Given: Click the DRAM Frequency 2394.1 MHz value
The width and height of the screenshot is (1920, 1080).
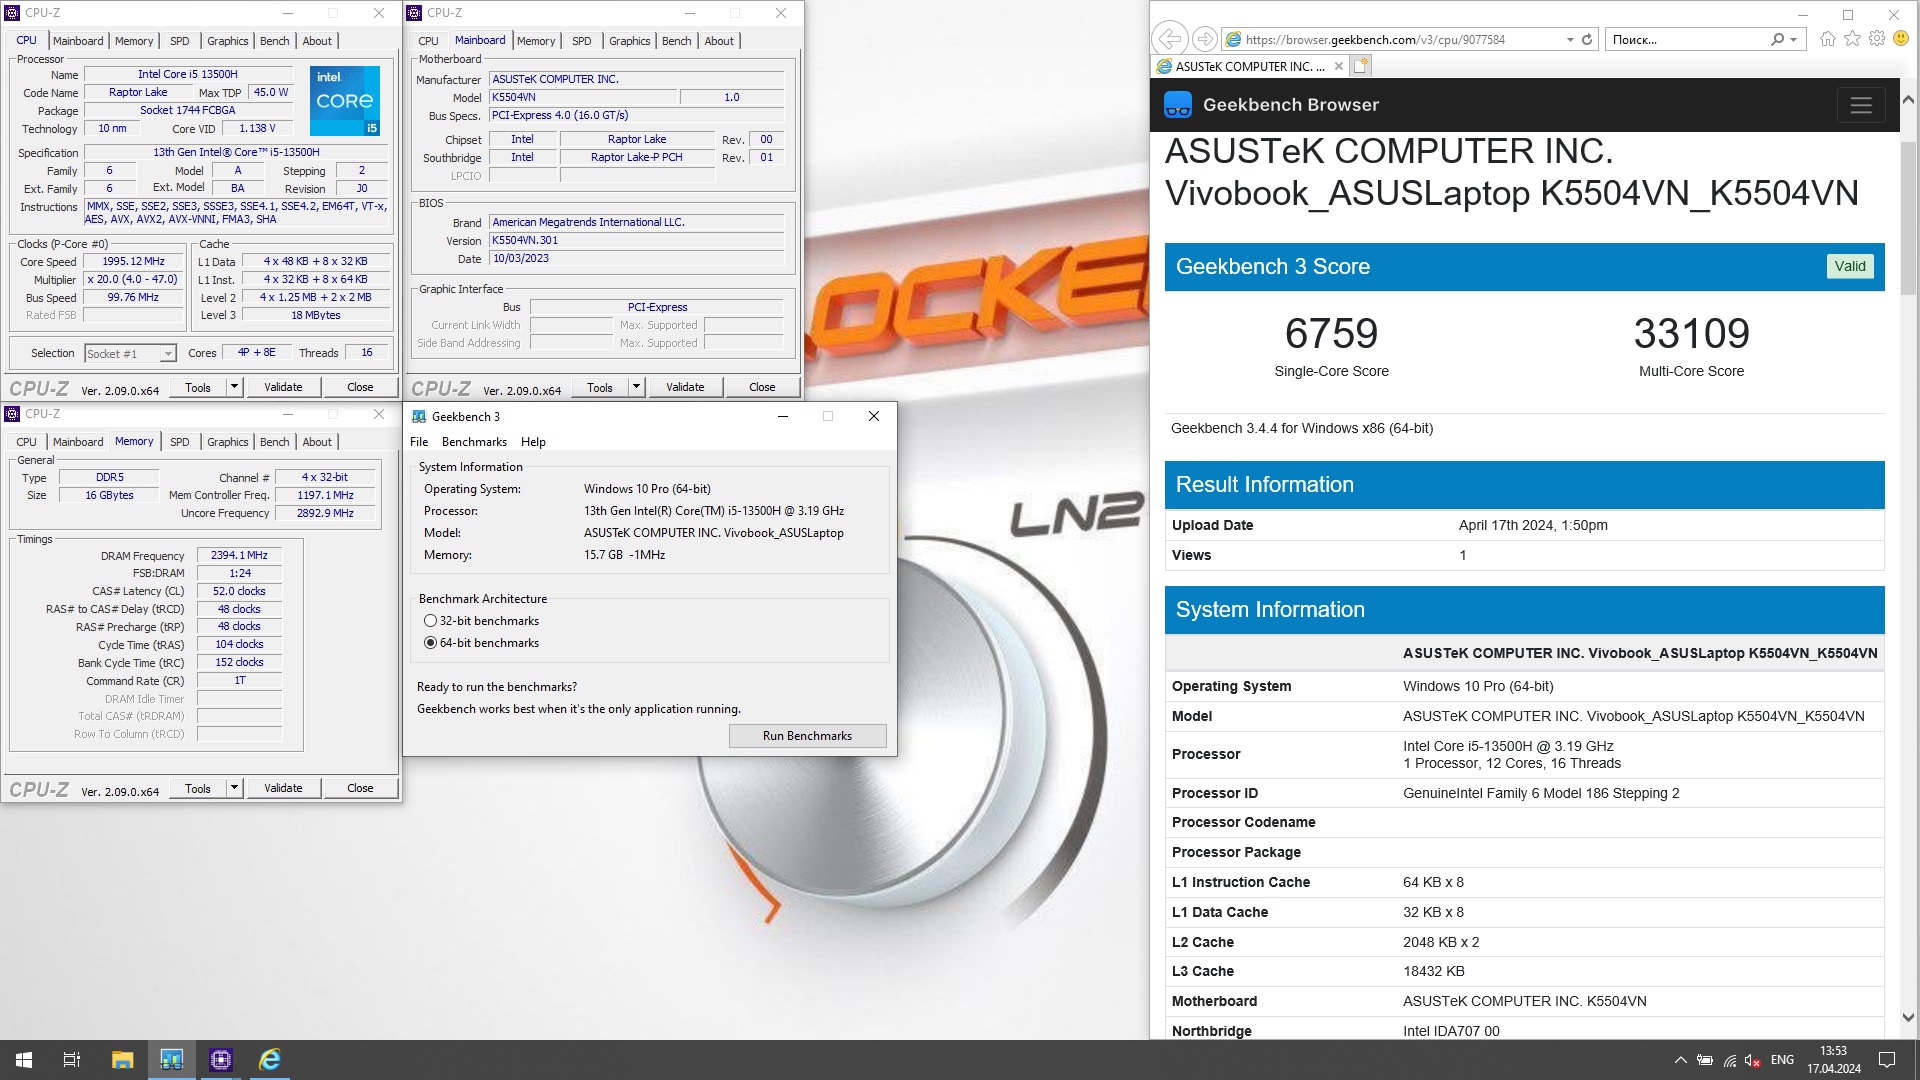Looking at the screenshot, I should [x=239, y=555].
